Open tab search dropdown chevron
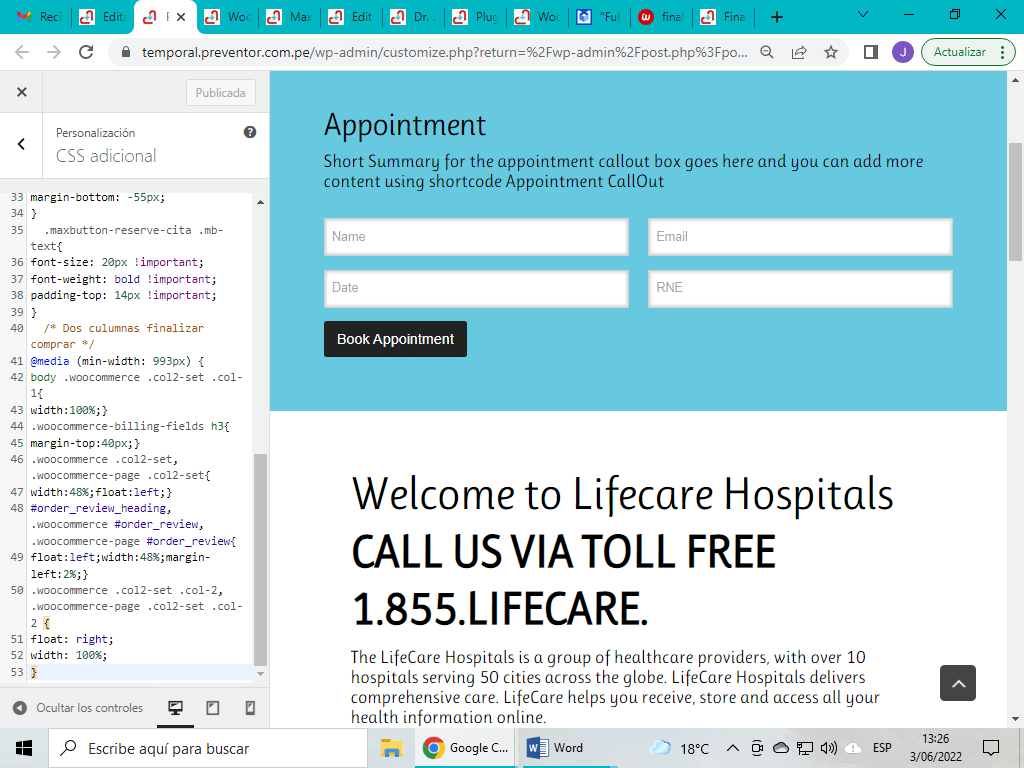The height and width of the screenshot is (768, 1024). pos(863,14)
